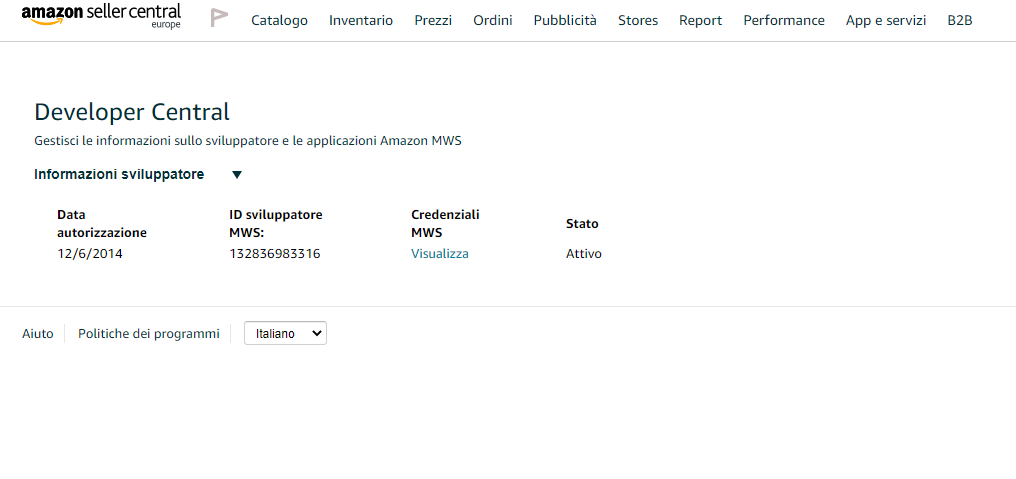The width and height of the screenshot is (1016, 479).
Task: Click the Informazioni sviluppatore heading
Action: coord(119,174)
